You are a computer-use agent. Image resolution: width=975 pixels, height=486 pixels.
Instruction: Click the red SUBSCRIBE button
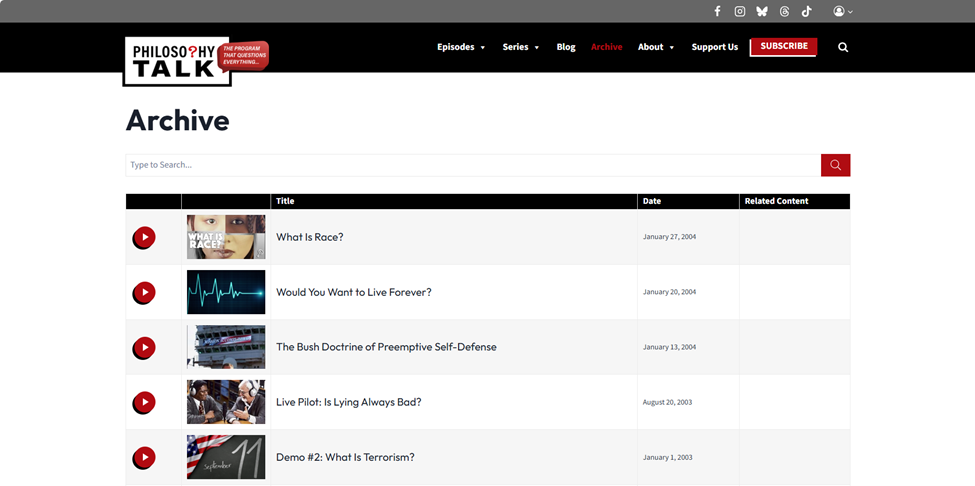pyautogui.click(x=783, y=47)
